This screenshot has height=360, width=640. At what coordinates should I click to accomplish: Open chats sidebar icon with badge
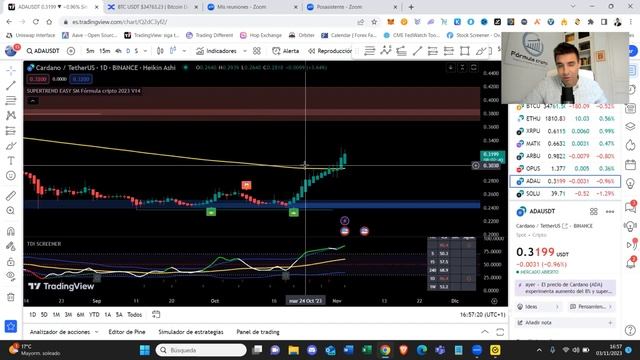(630, 207)
